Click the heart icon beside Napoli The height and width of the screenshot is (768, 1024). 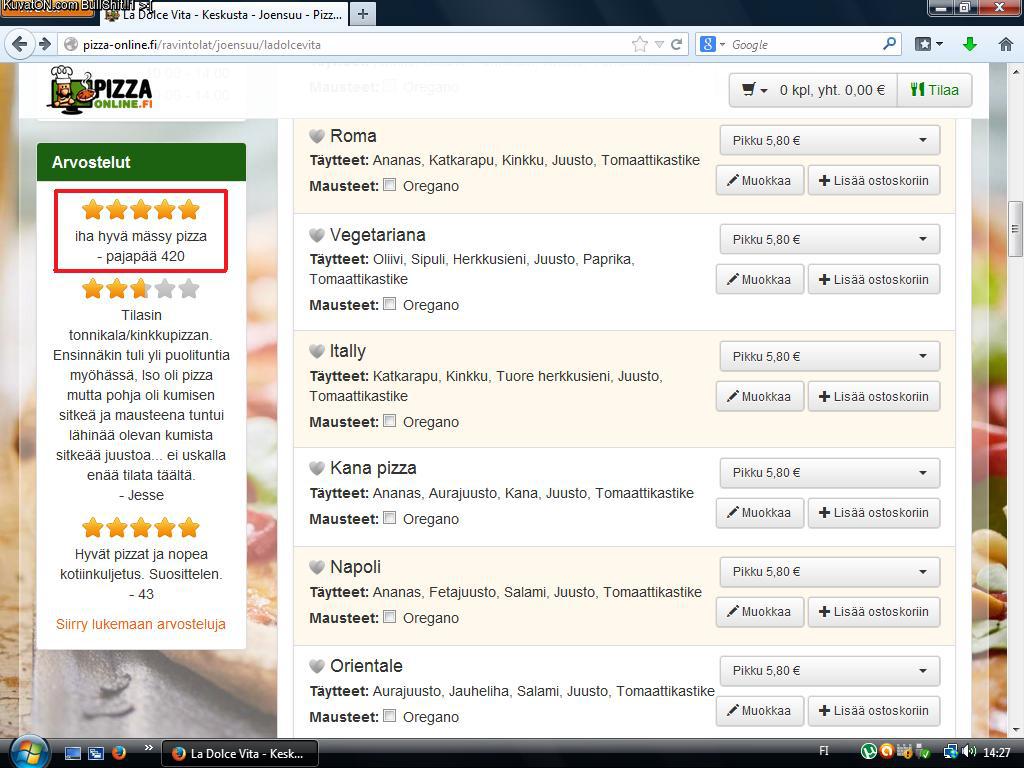click(316, 568)
